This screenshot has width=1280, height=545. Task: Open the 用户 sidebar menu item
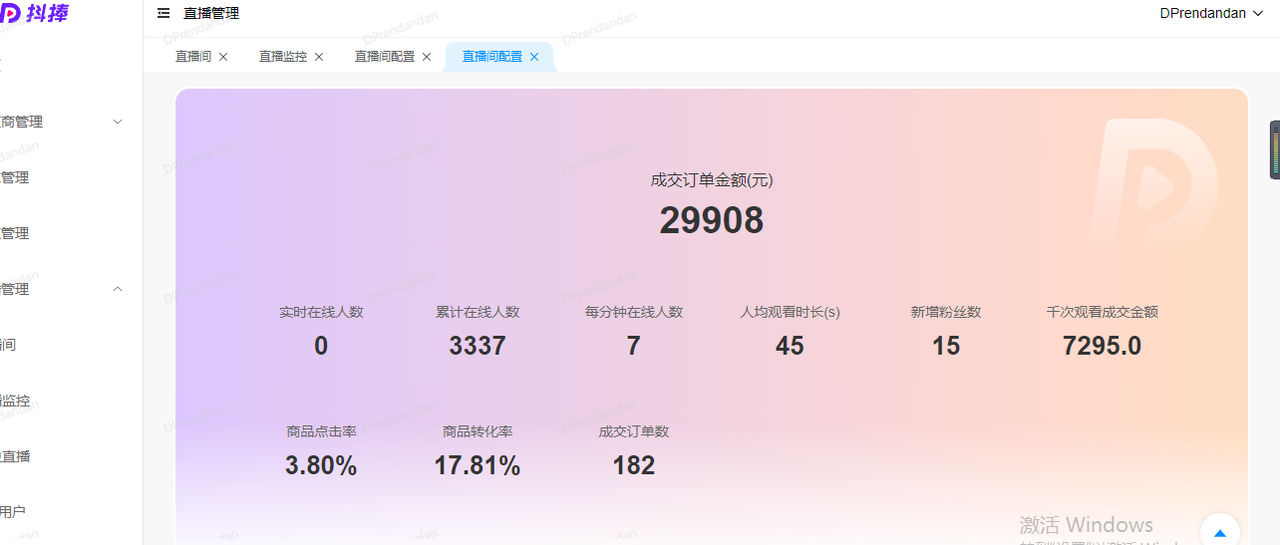[x=12, y=512]
